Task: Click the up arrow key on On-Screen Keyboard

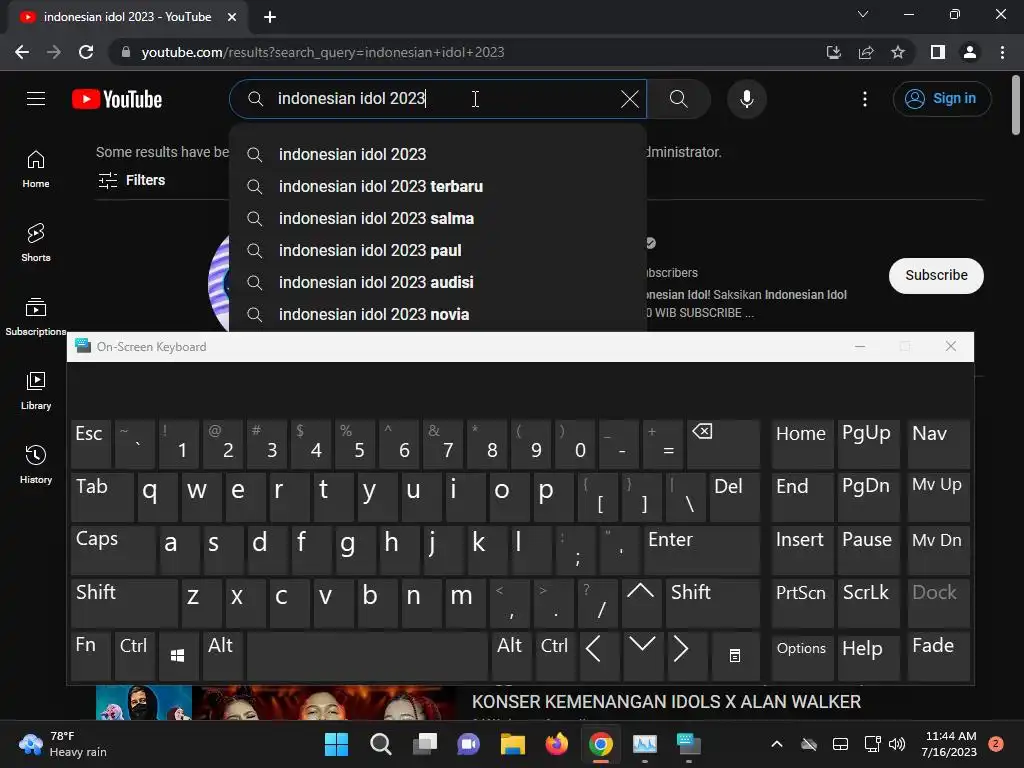Action: click(x=641, y=603)
